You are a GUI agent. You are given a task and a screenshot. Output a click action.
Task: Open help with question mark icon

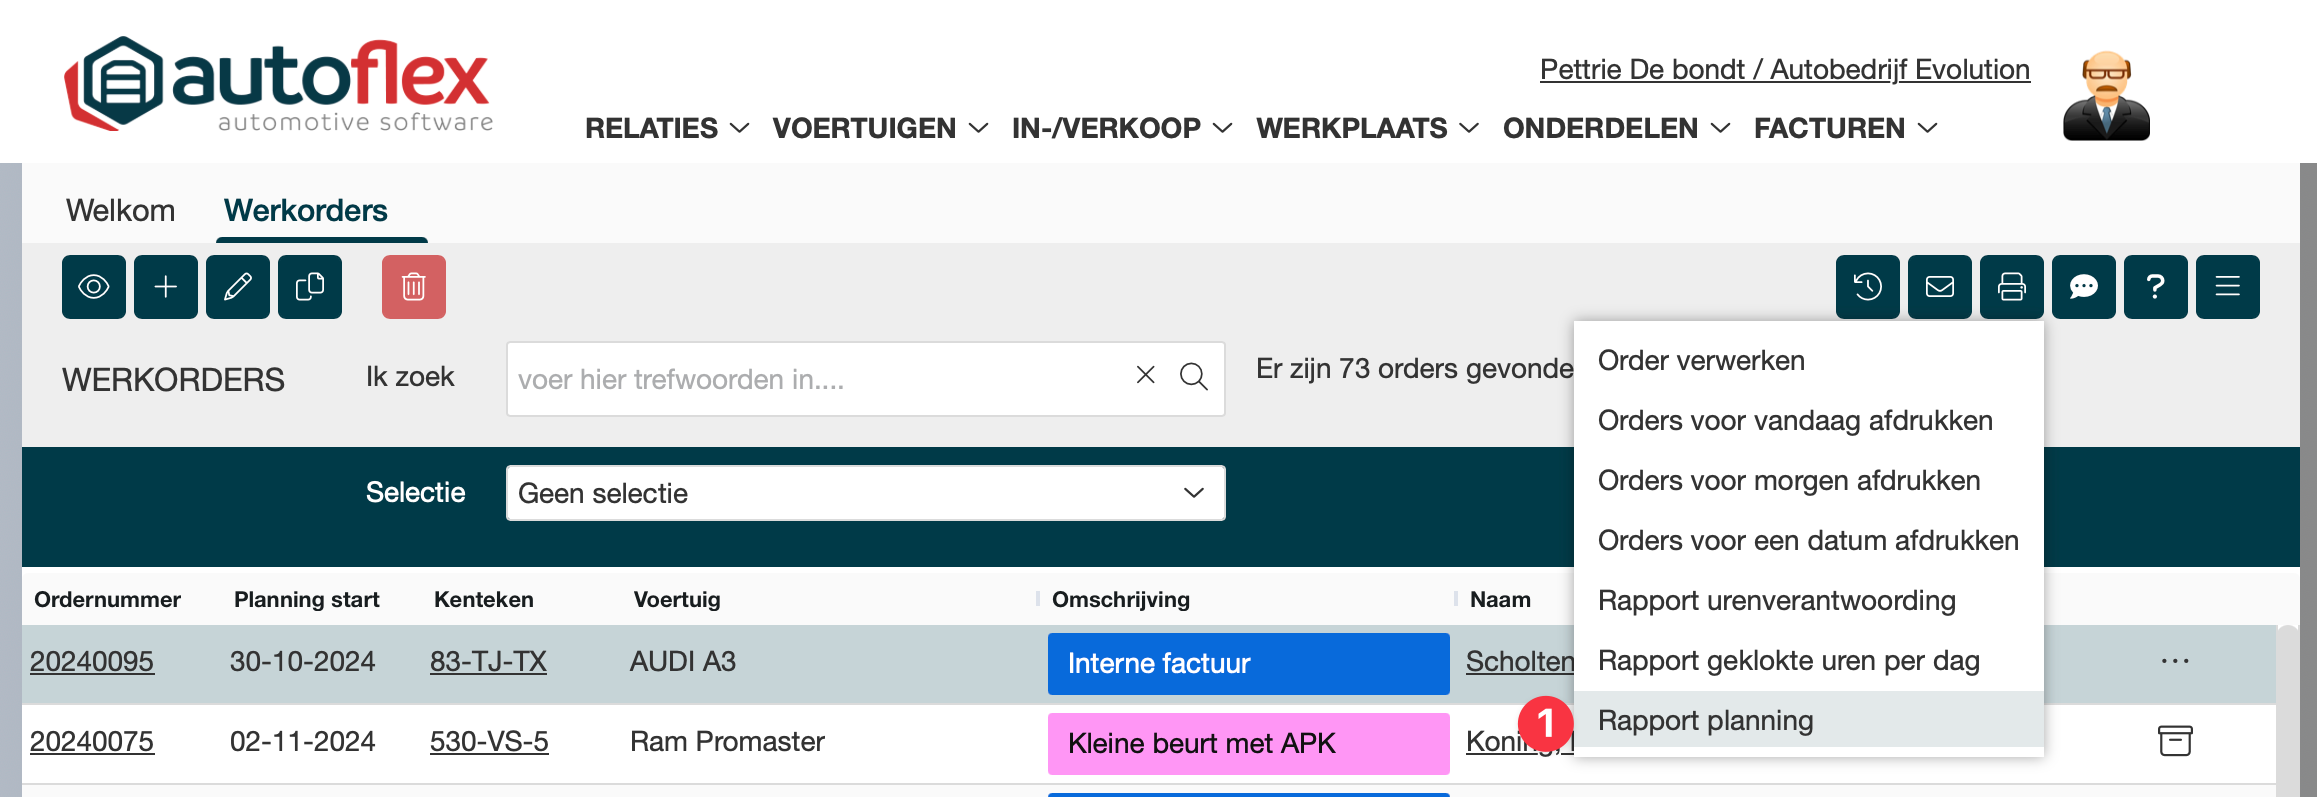pyautogui.click(x=2155, y=287)
